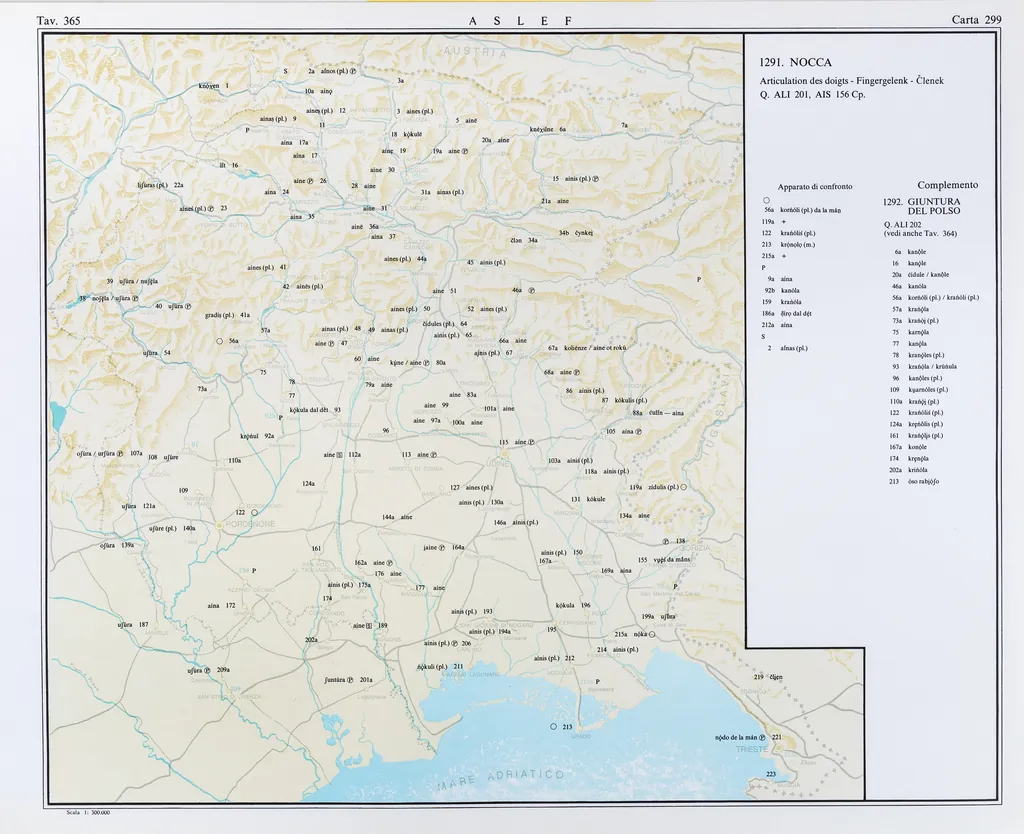Screen dimensions: 1024x834
Task: Click the circle symbol next to point 213
Action: point(553,726)
